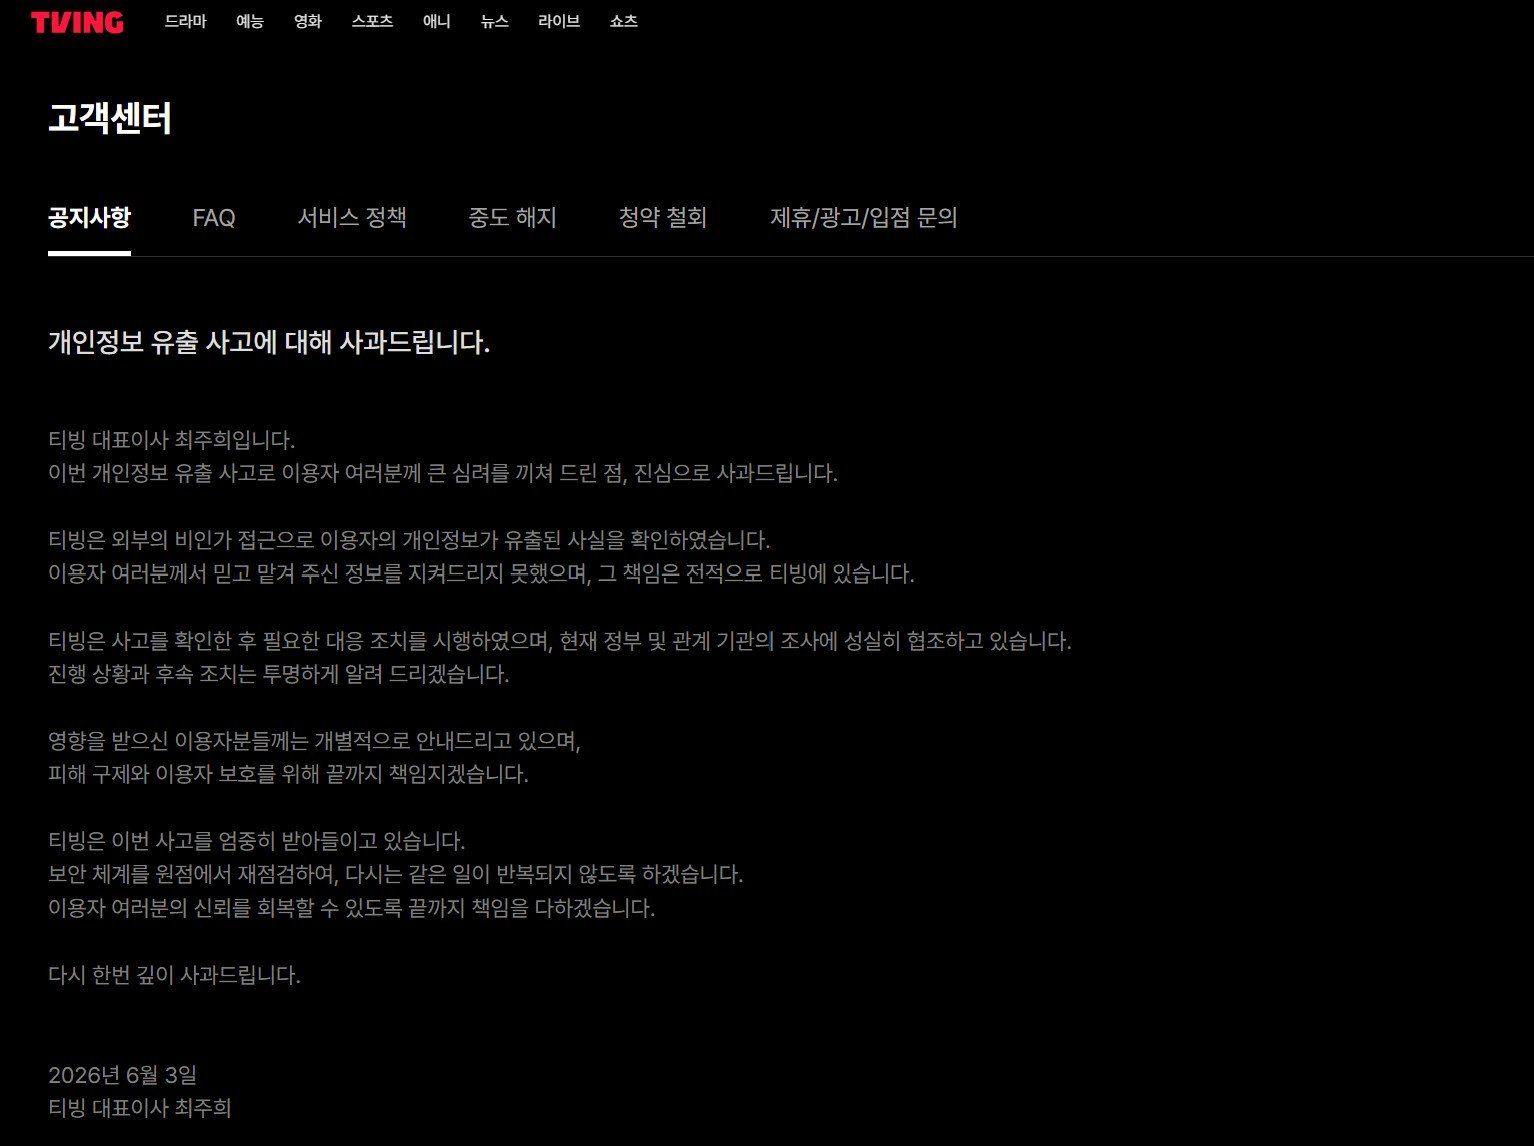Click the notice title 개인정보 유출 사고에 대해 사과드립니다.
Image resolution: width=1534 pixels, height=1146 pixels.
[x=269, y=343]
